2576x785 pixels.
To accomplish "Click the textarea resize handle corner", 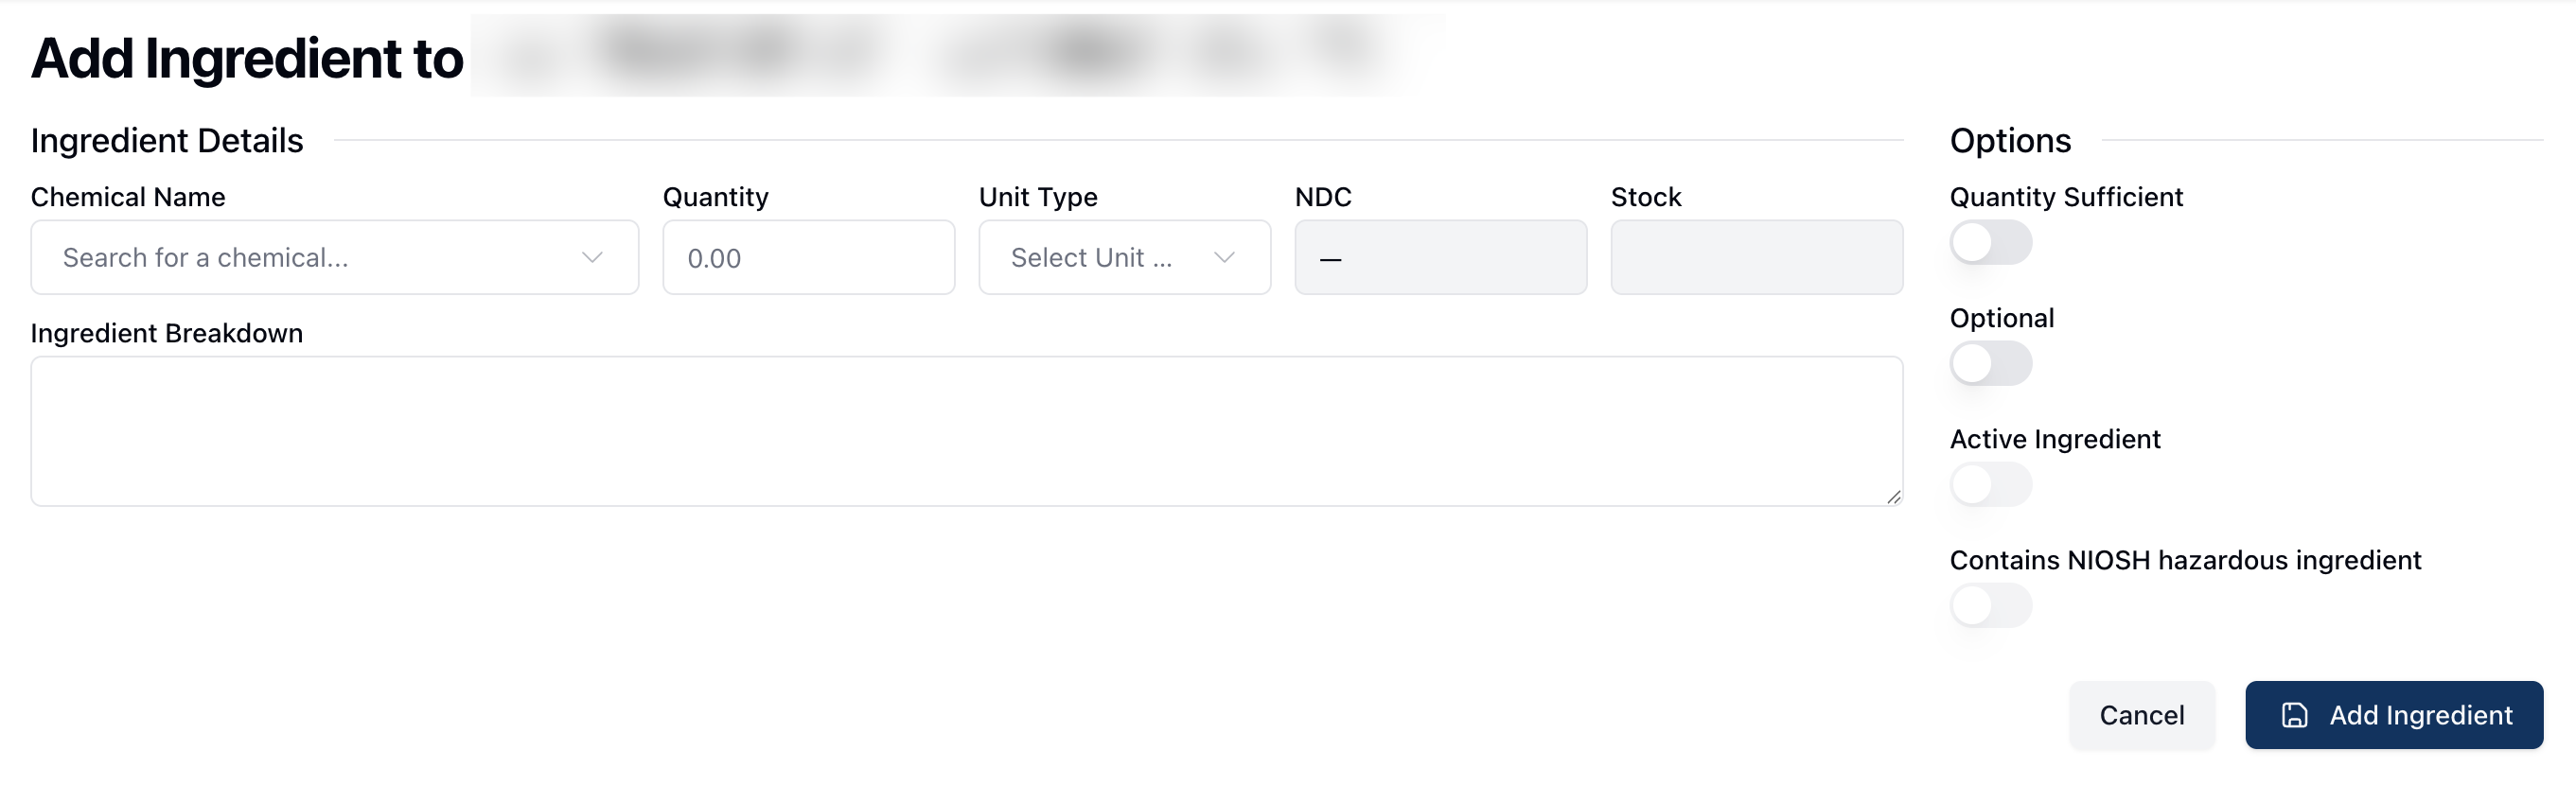I will 1893,497.
